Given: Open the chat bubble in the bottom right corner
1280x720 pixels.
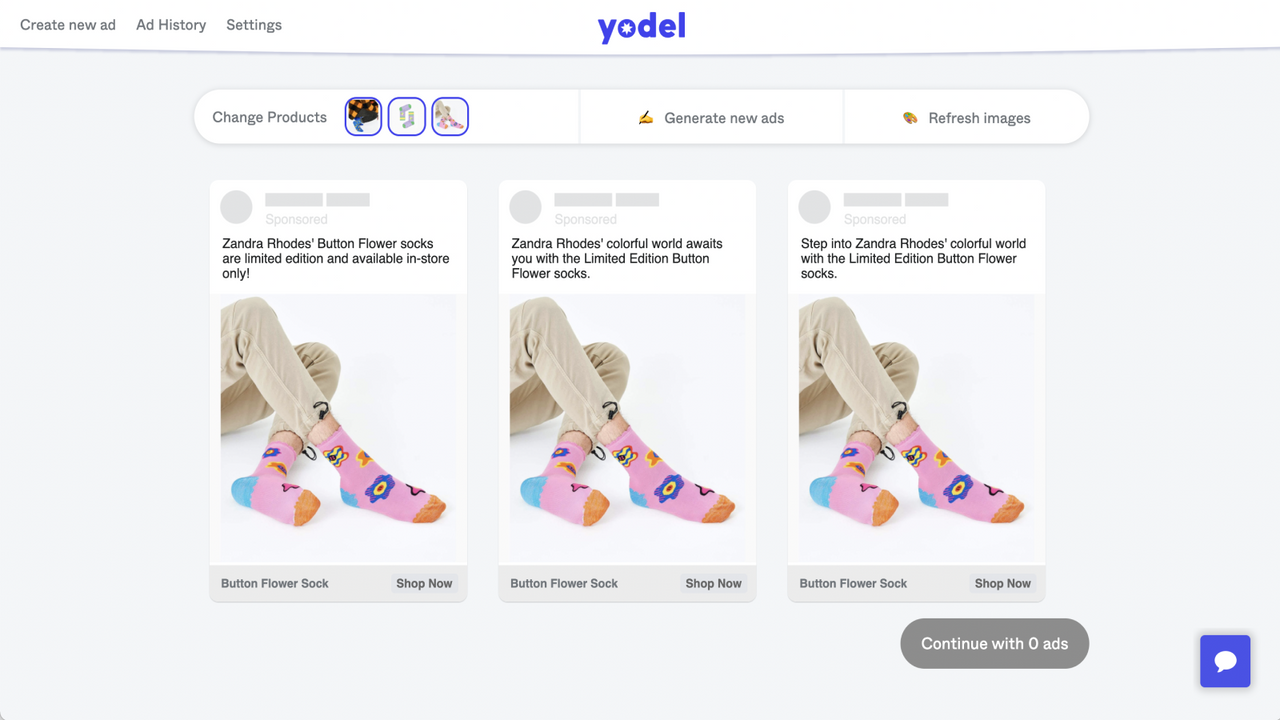Looking at the screenshot, I should tap(1225, 661).
